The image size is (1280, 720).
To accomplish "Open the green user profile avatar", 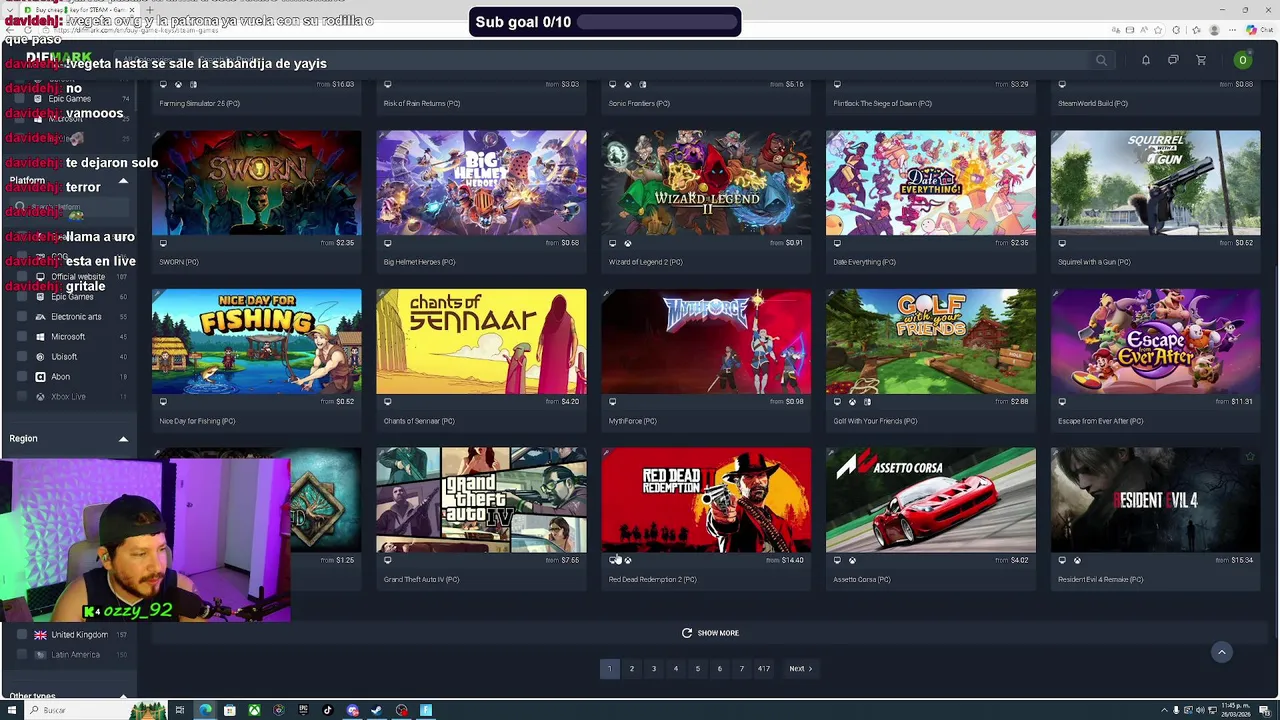I will 1243,61.
